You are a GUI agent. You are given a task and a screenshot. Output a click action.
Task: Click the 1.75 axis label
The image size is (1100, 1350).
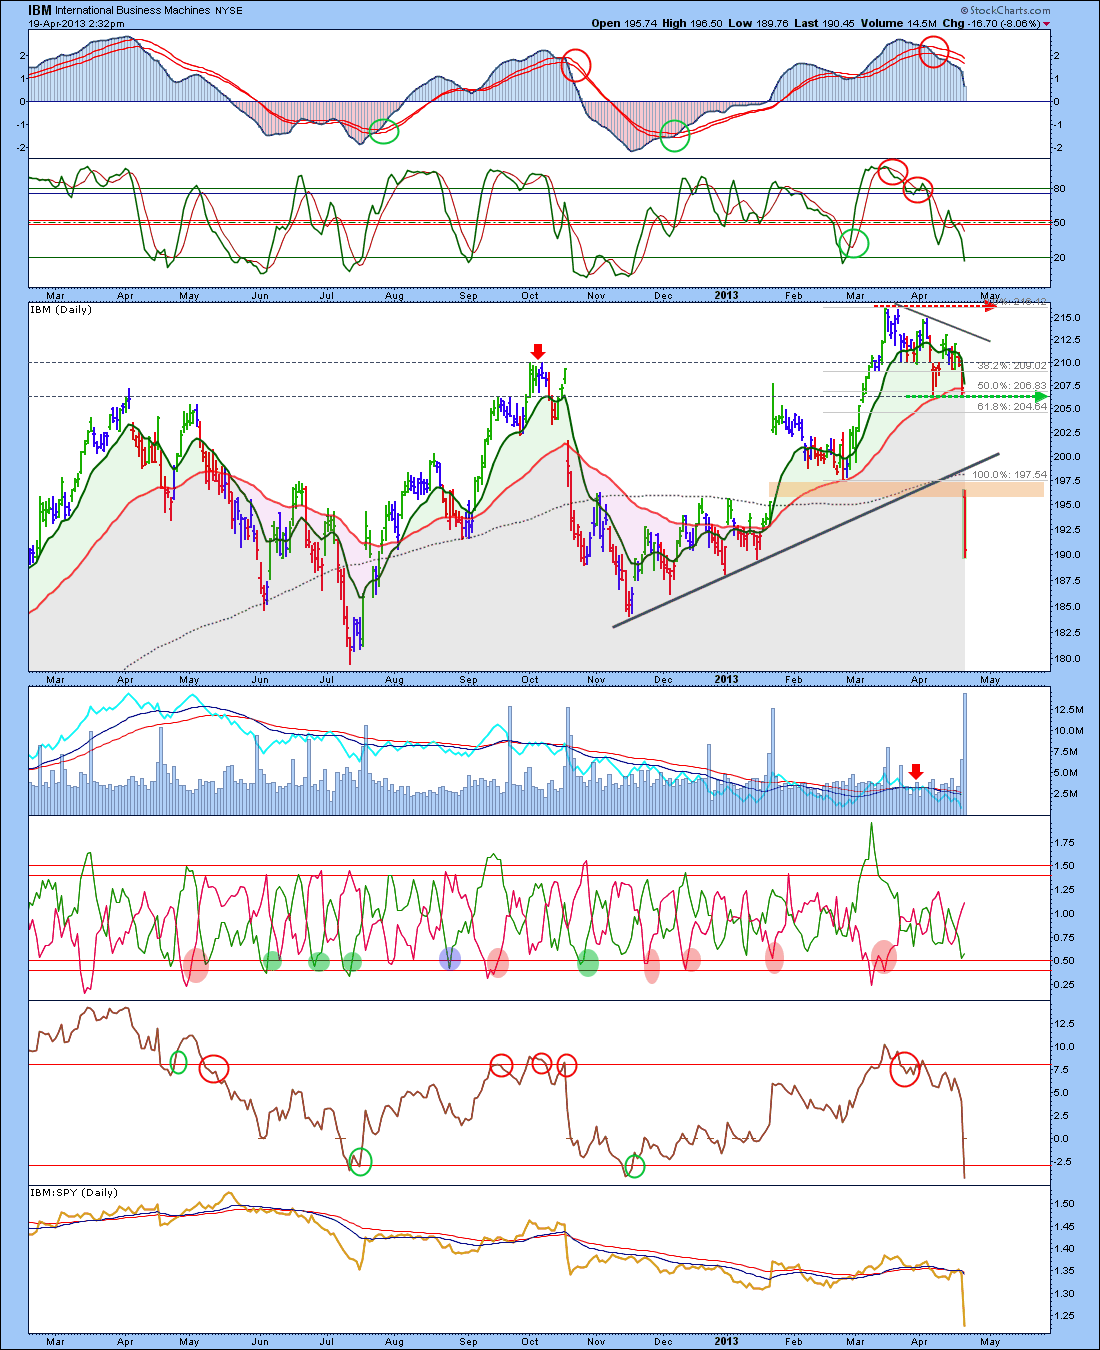[x=1064, y=843]
